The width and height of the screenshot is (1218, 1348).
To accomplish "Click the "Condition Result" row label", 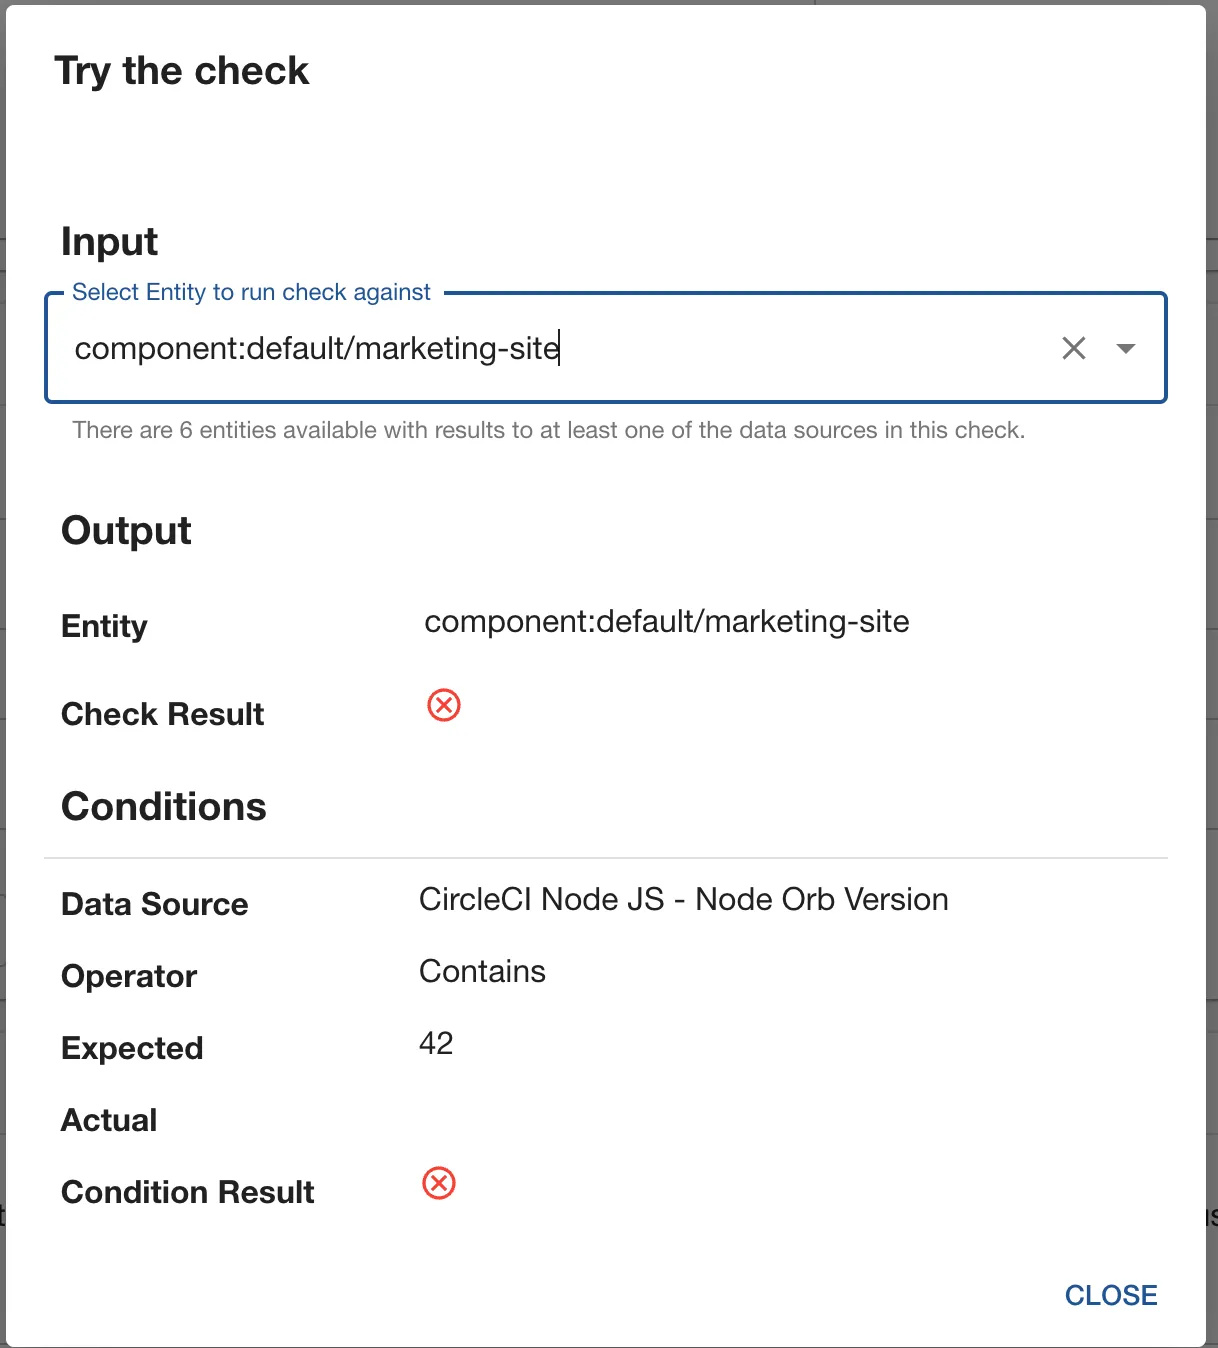I will [x=187, y=1192].
